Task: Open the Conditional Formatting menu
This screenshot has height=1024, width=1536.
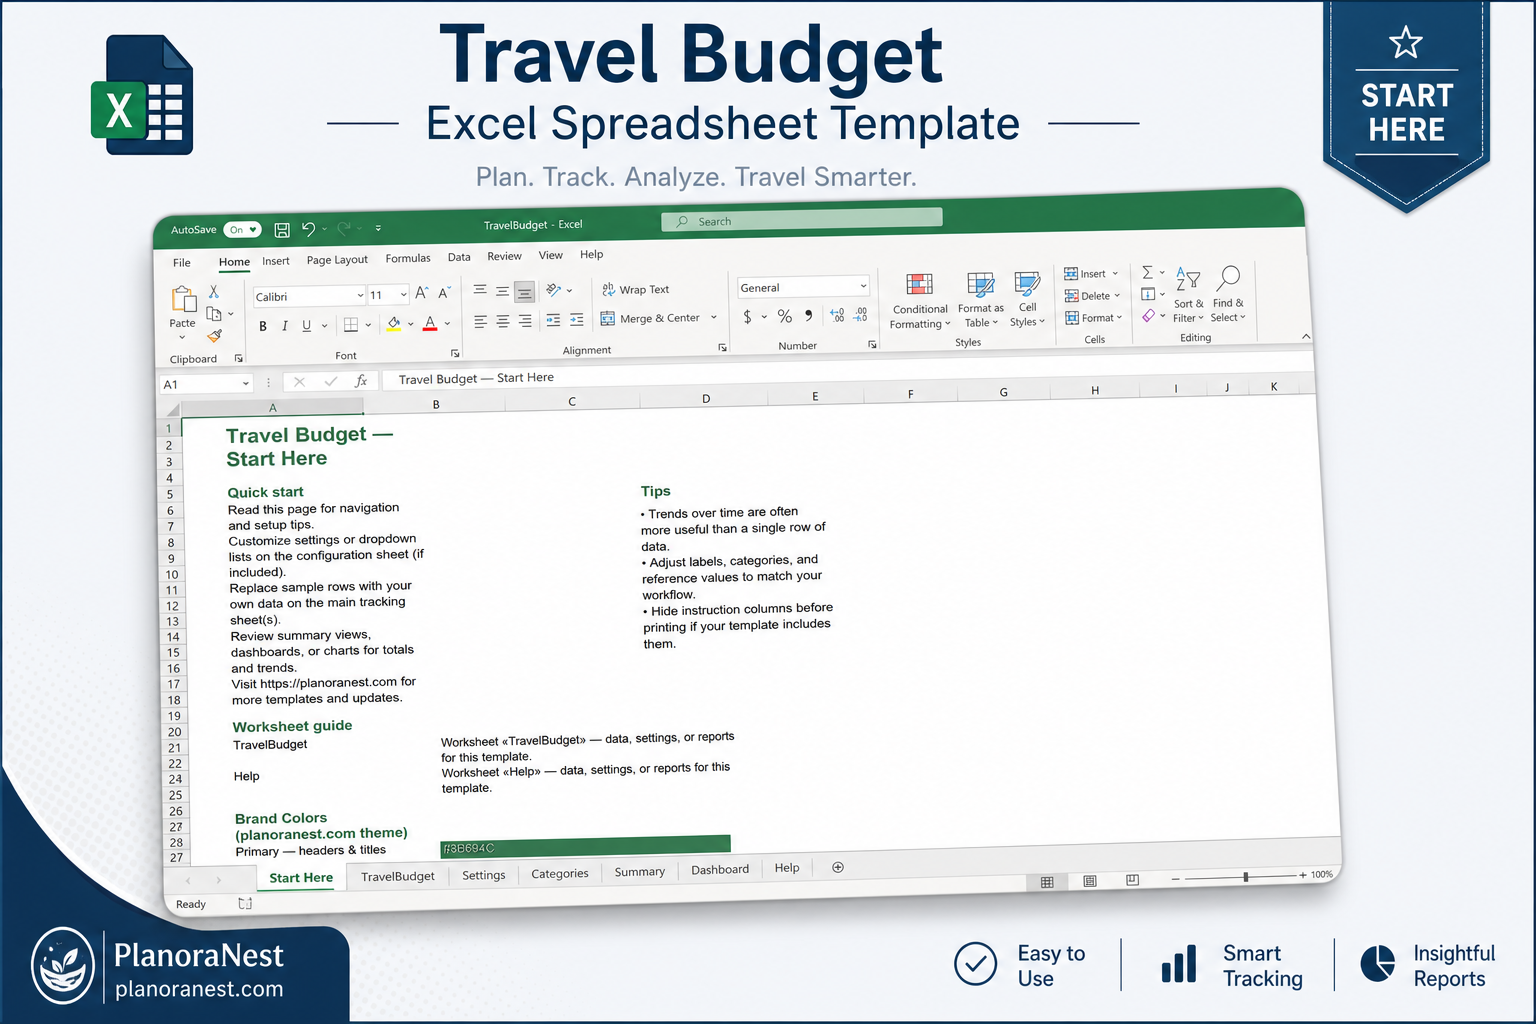Action: pyautogui.click(x=920, y=300)
